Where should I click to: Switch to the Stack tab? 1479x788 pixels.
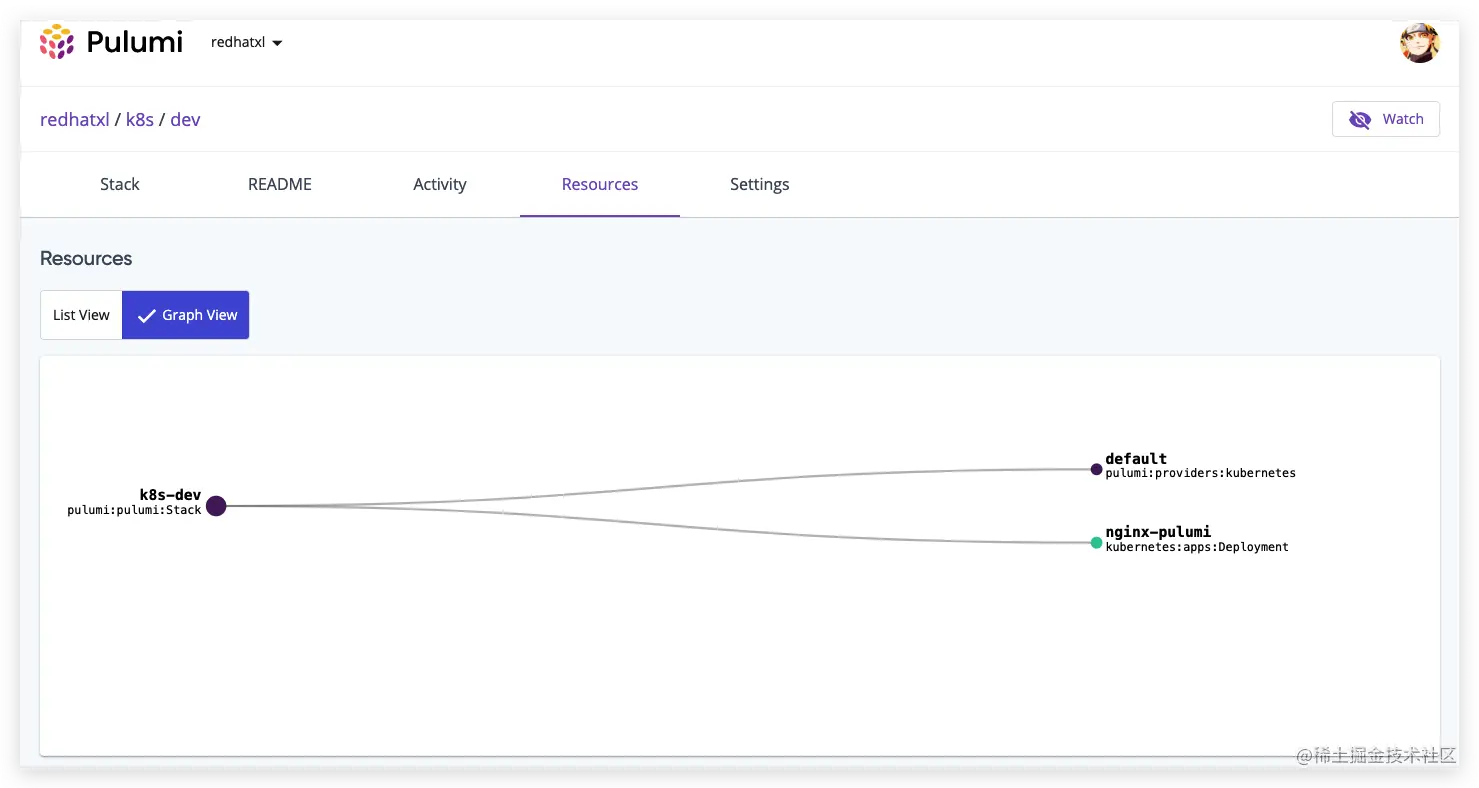click(x=120, y=184)
